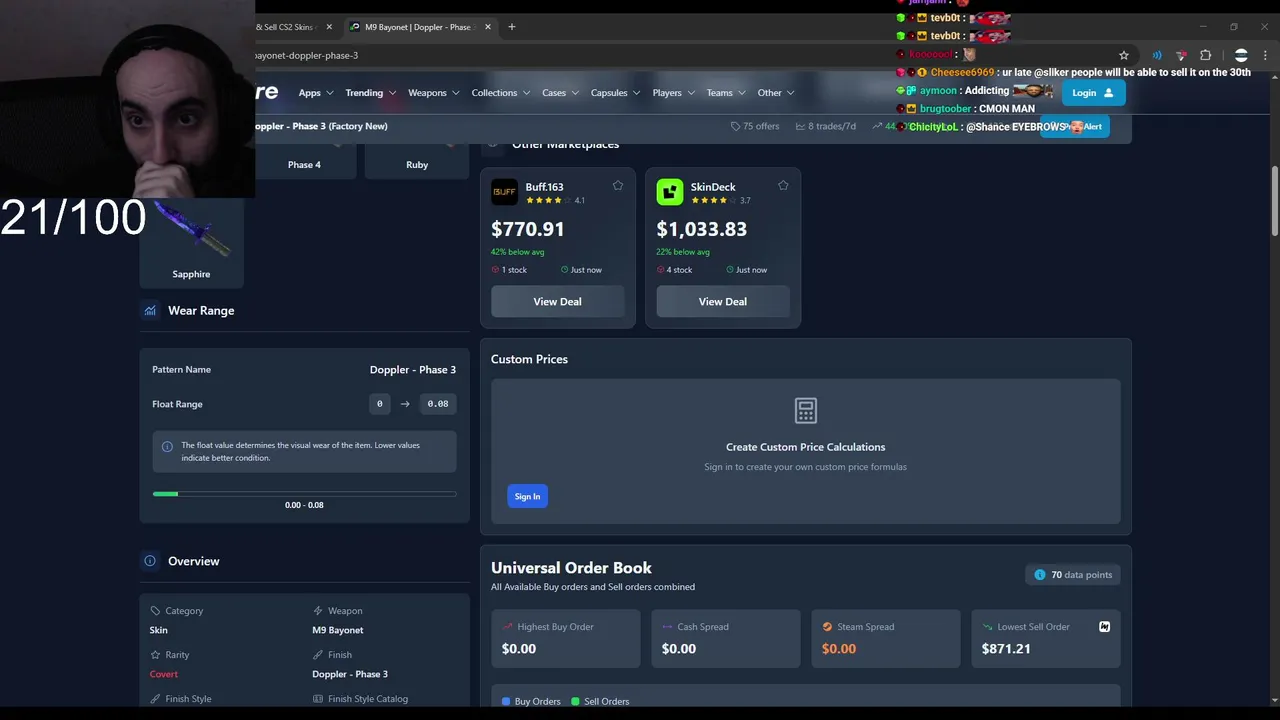Click the calculator icon in Custom Prices

tap(805, 411)
